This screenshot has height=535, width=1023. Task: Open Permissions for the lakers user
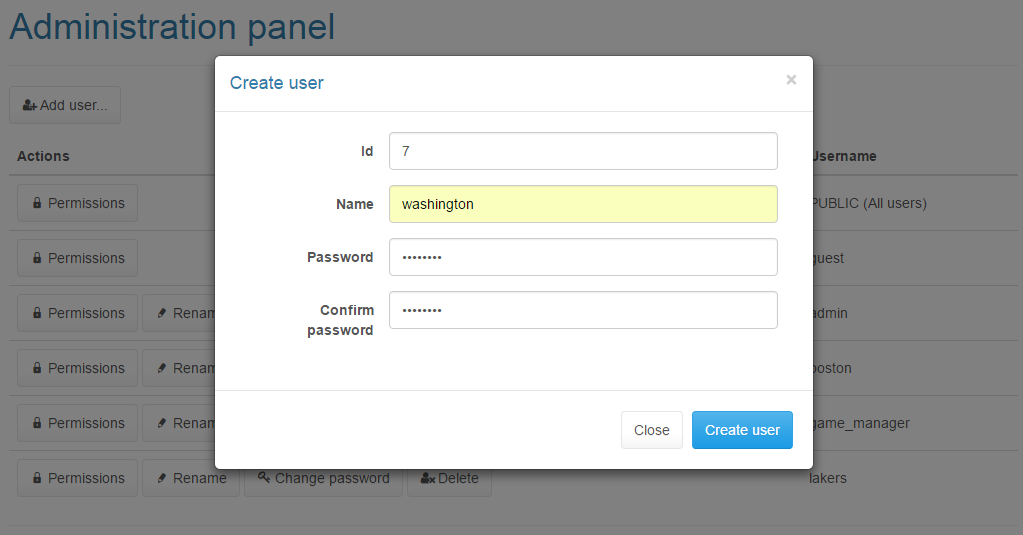point(77,478)
